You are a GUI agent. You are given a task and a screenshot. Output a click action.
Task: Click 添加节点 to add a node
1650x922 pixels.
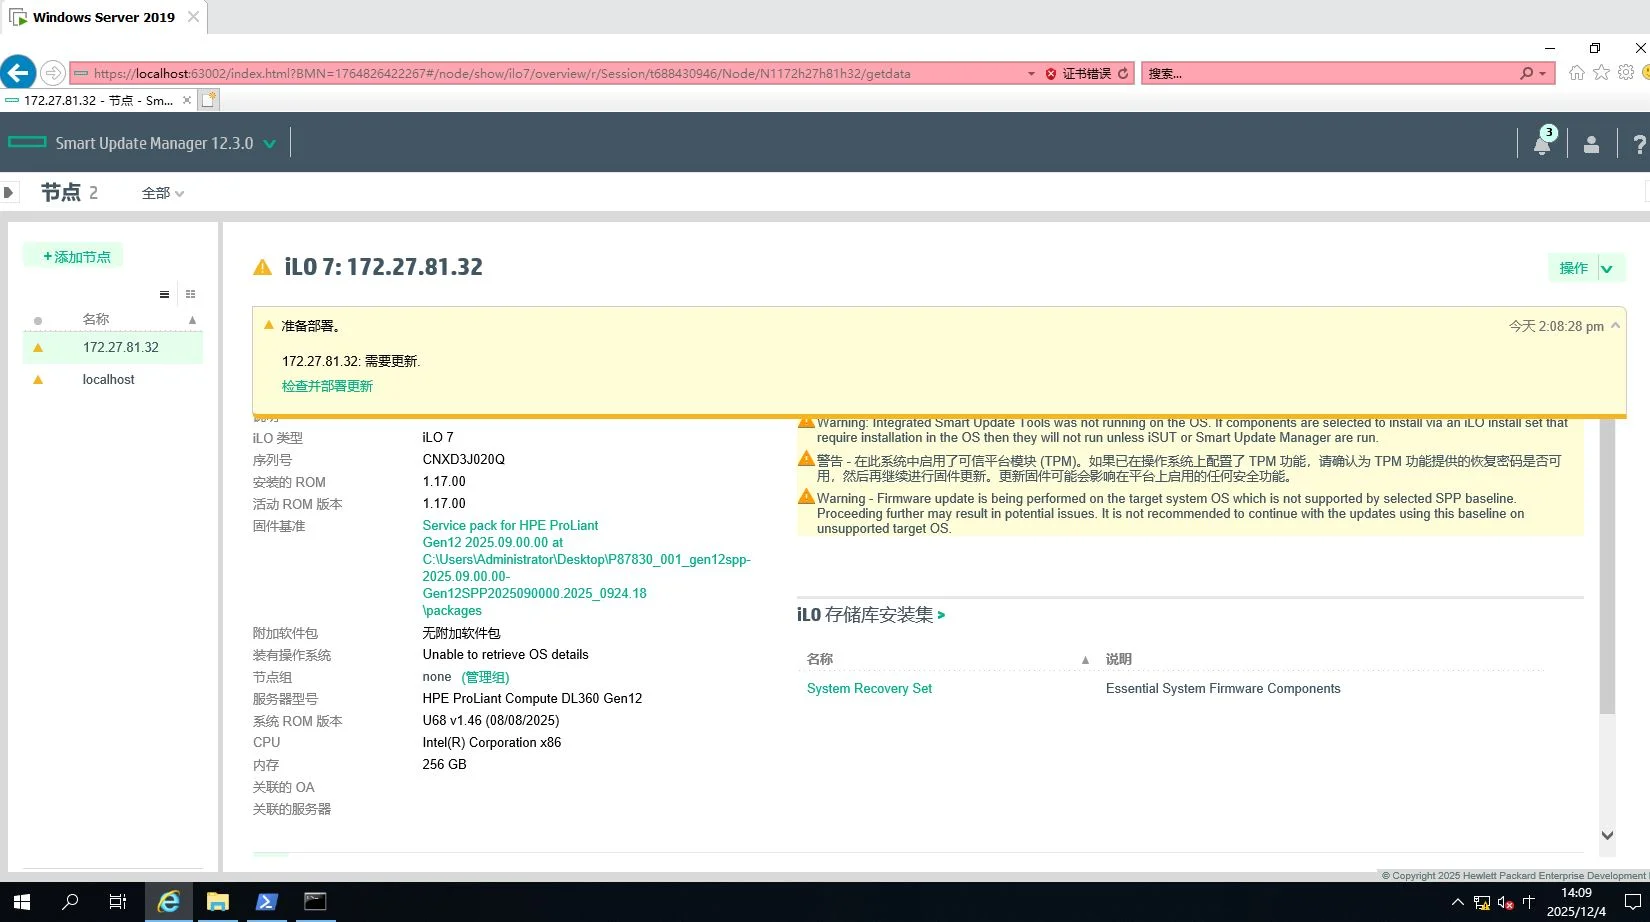(73, 256)
